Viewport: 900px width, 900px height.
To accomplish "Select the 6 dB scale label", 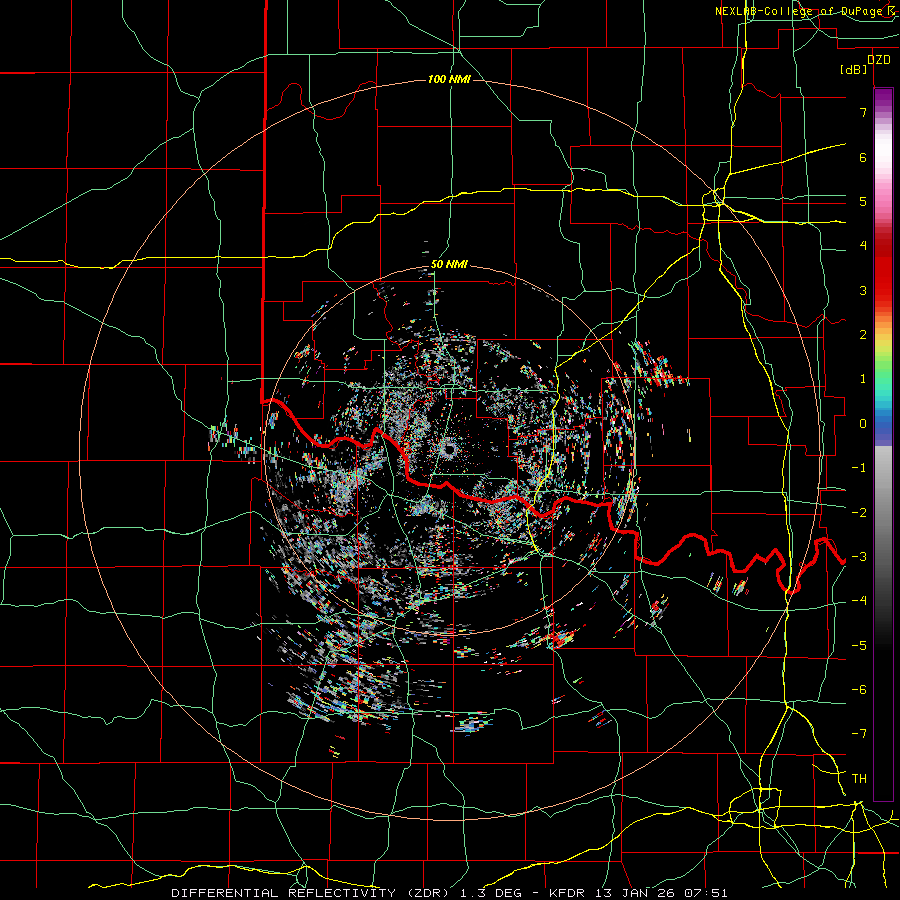I will pos(863,157).
